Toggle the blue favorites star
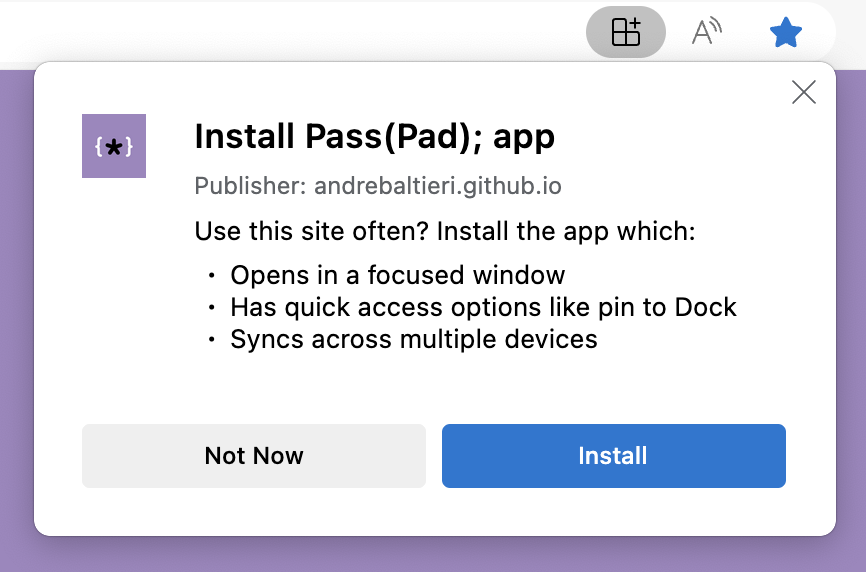 point(785,33)
